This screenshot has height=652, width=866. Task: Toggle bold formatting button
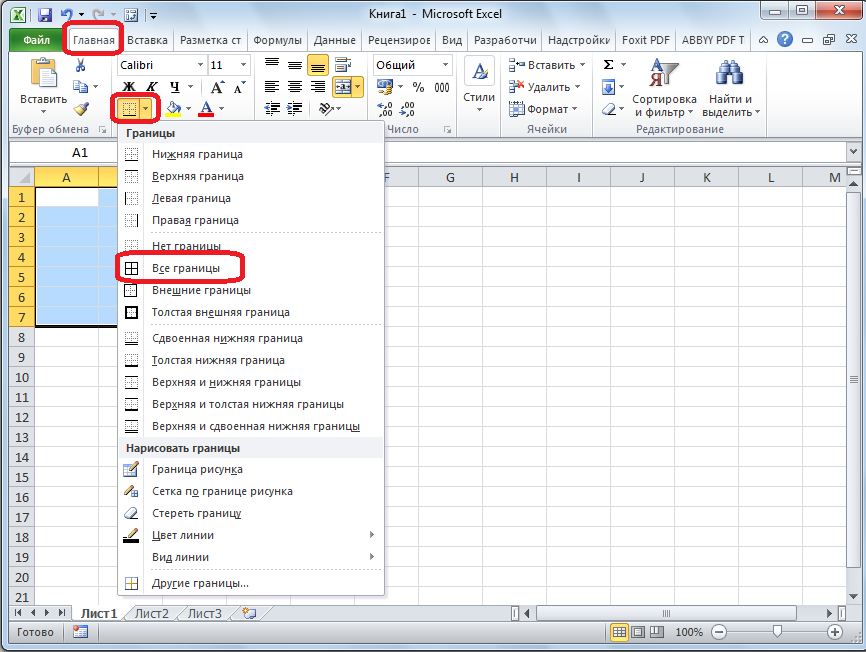128,87
